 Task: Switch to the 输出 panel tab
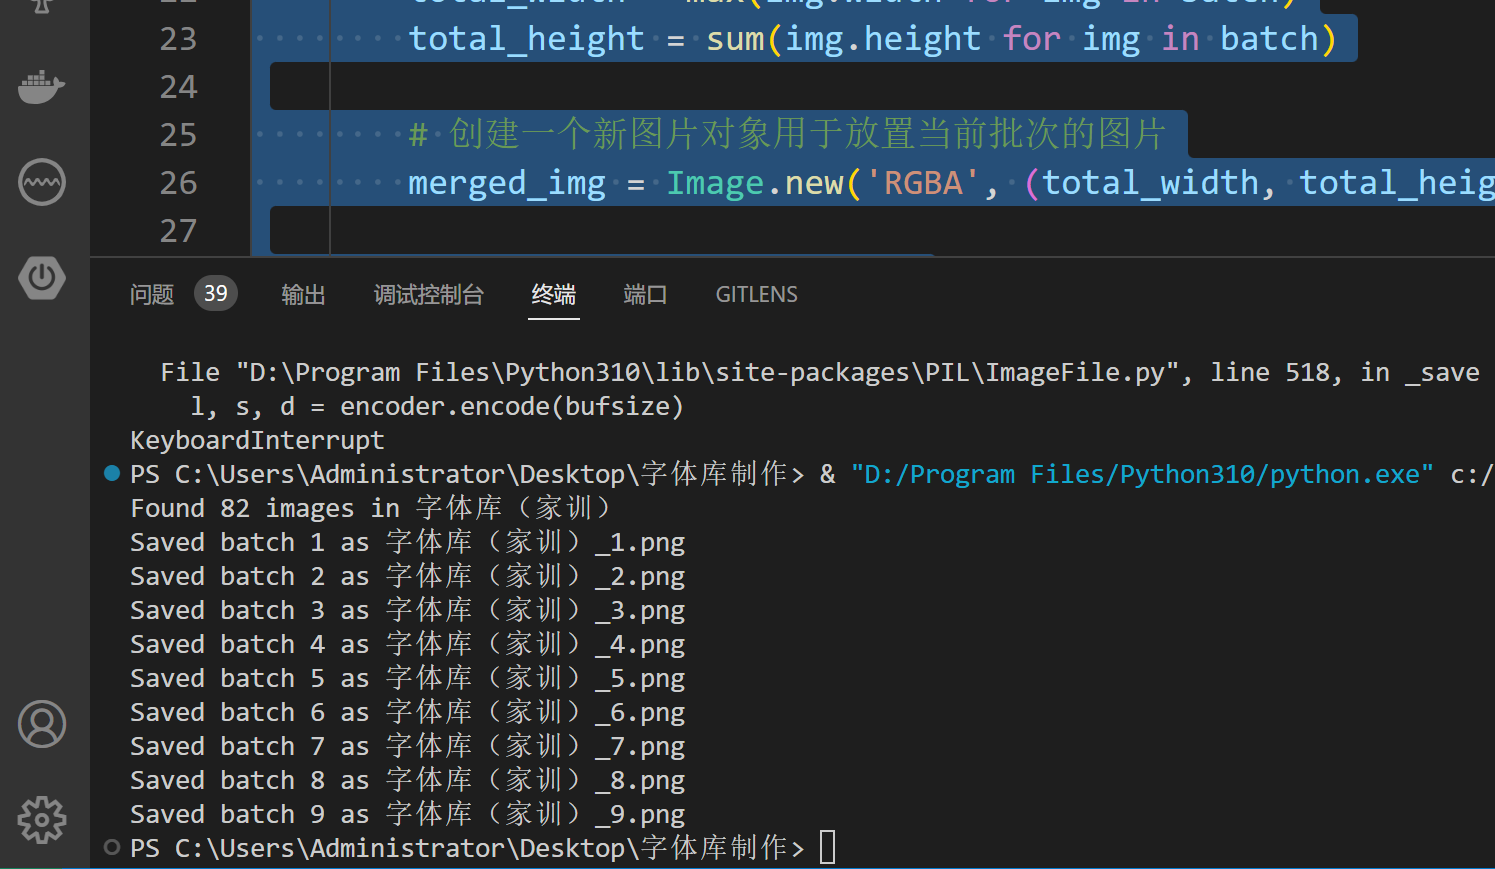303,294
